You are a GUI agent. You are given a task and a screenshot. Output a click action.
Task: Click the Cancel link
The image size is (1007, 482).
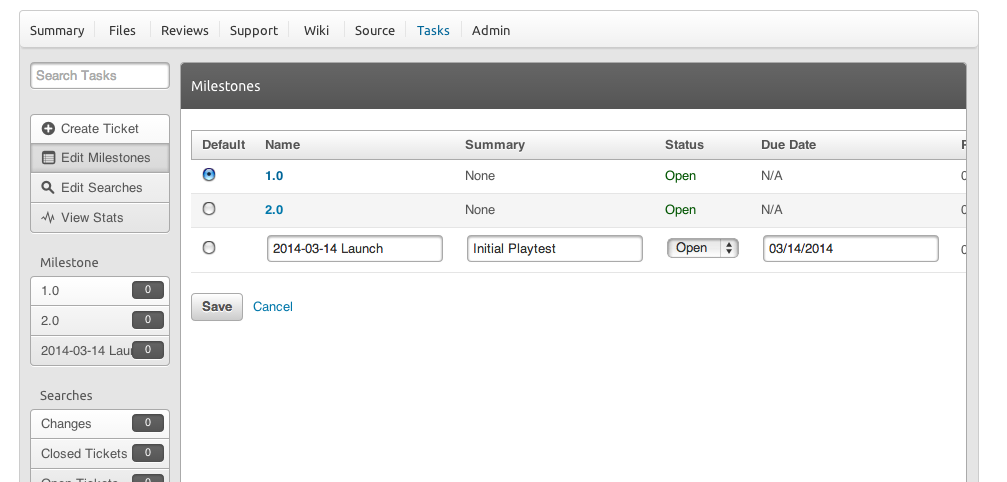click(x=272, y=307)
